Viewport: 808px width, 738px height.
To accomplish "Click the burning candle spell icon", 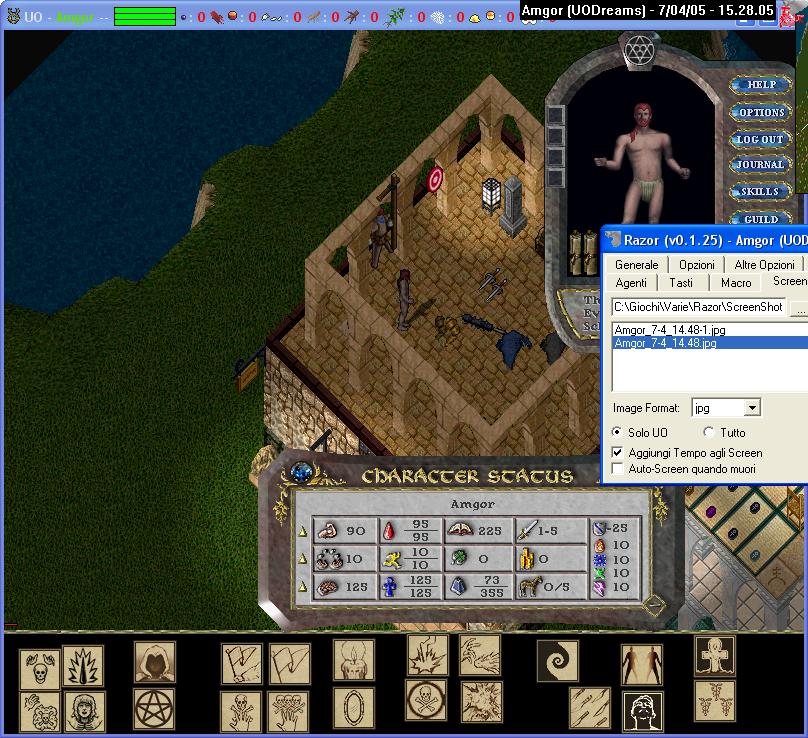I will tap(354, 660).
